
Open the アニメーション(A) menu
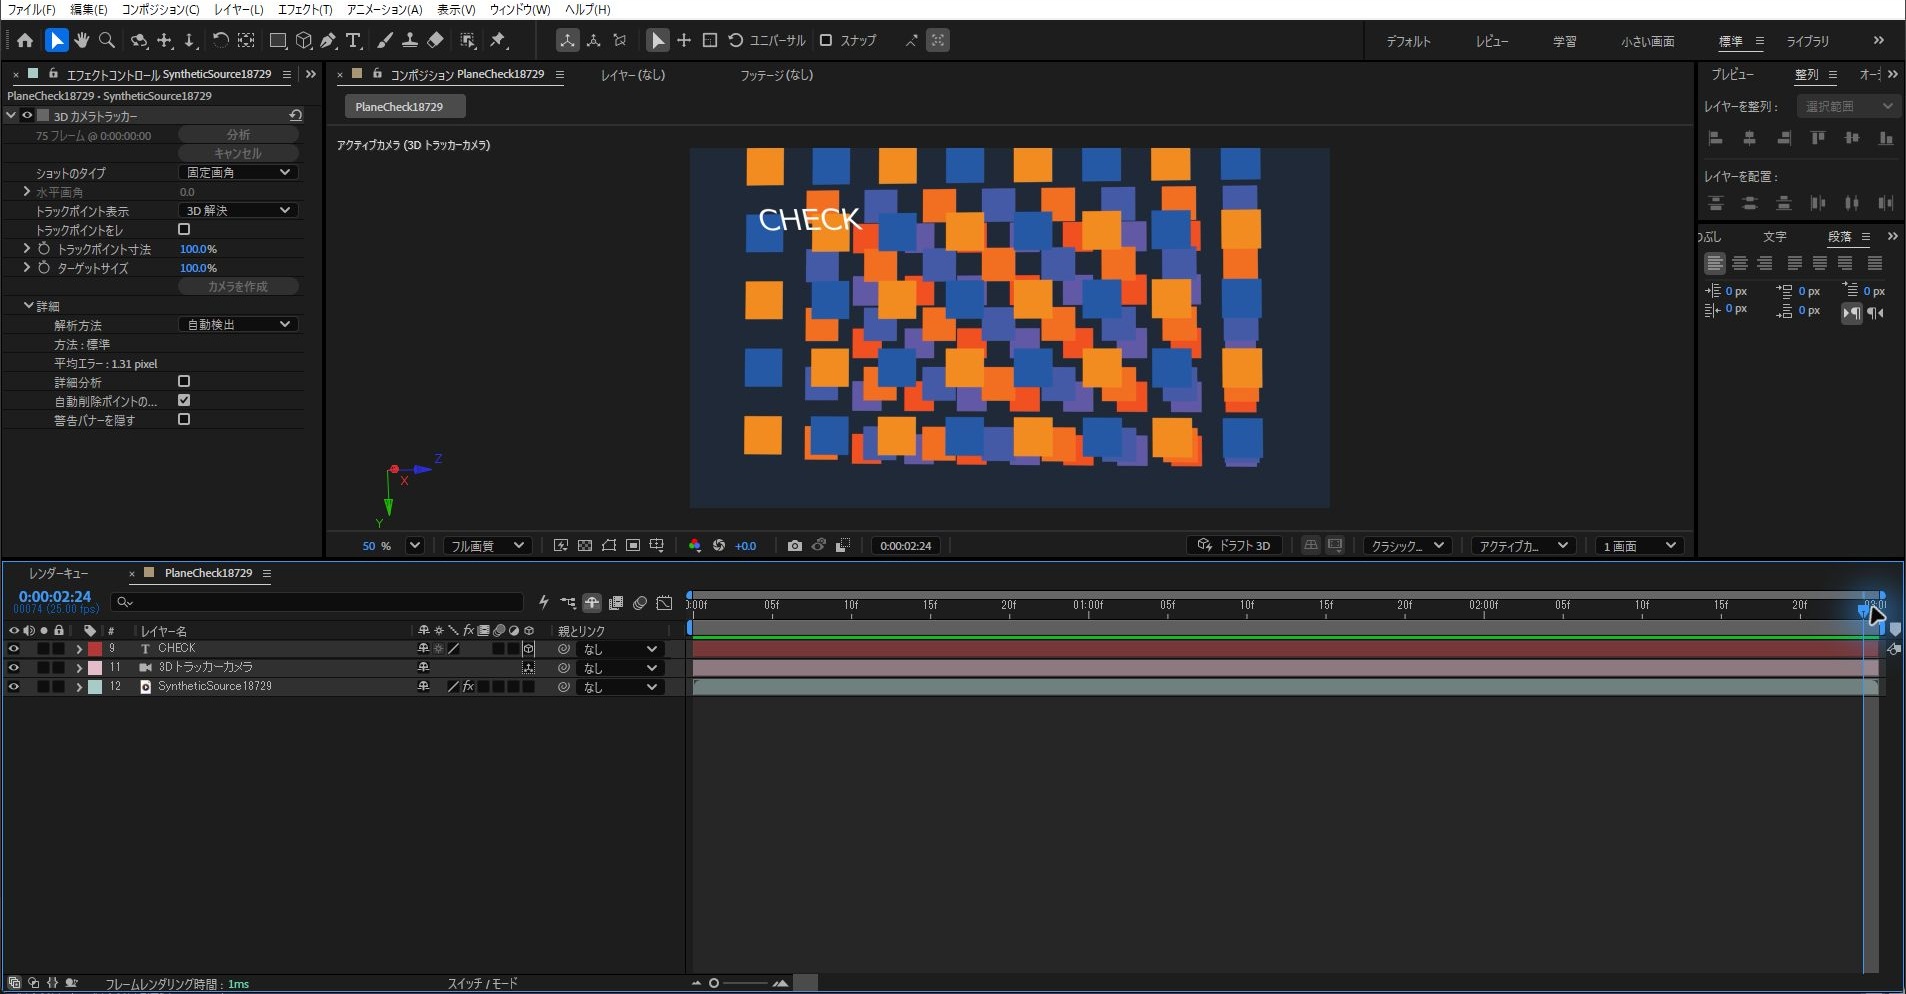384,9
